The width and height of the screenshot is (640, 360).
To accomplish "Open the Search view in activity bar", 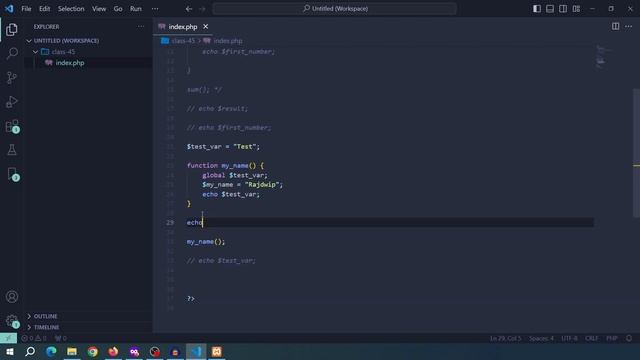I will pyautogui.click(x=12, y=53).
